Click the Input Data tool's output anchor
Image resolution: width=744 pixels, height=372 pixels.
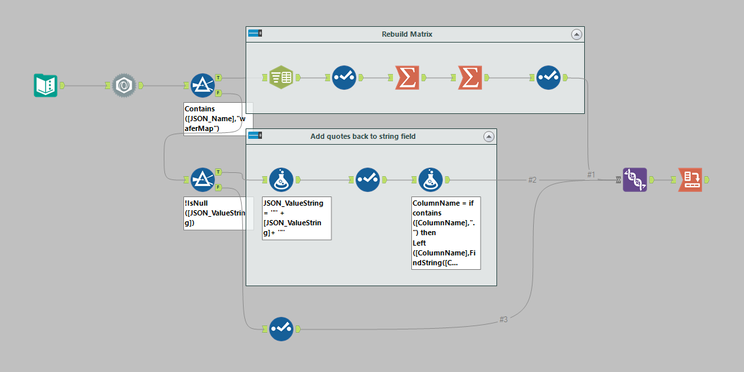pos(62,85)
